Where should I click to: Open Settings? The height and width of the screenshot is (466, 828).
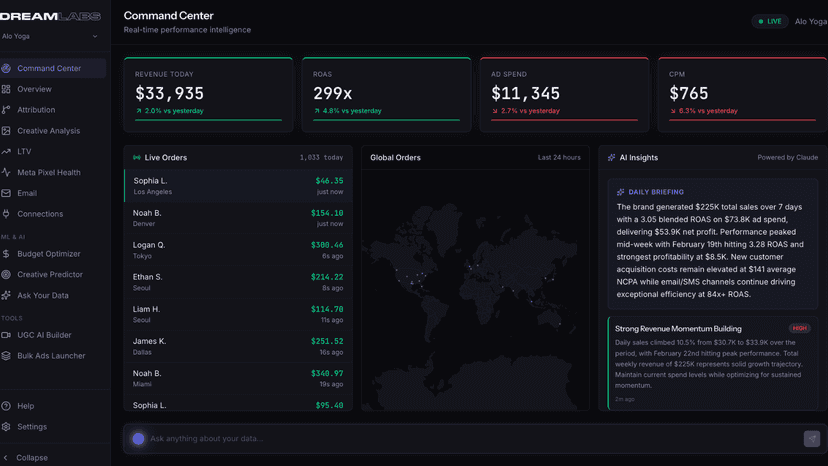pyautogui.click(x=53, y=427)
